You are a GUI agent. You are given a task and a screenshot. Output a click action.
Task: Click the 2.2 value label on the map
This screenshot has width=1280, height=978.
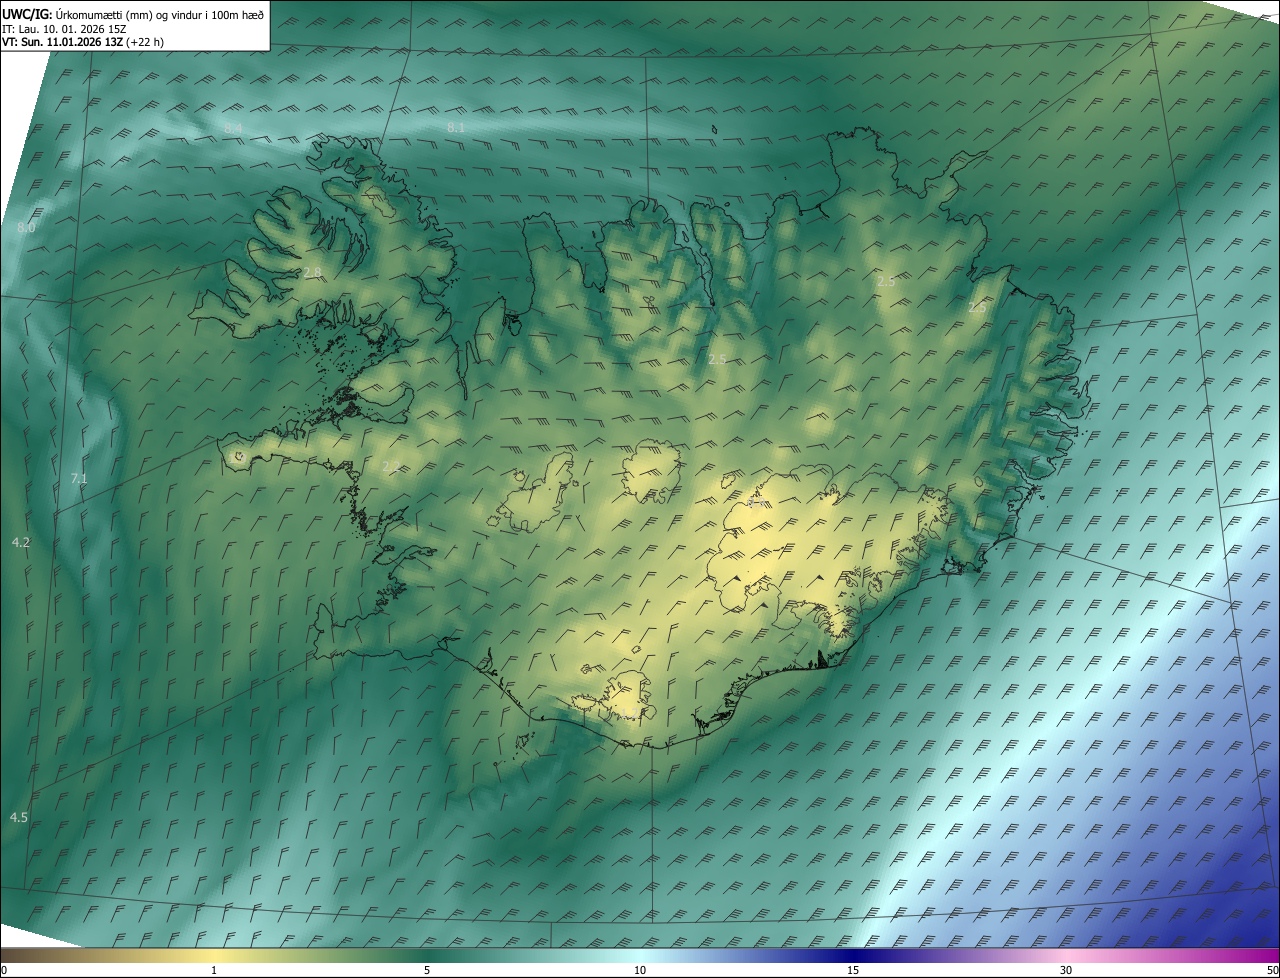[391, 466]
